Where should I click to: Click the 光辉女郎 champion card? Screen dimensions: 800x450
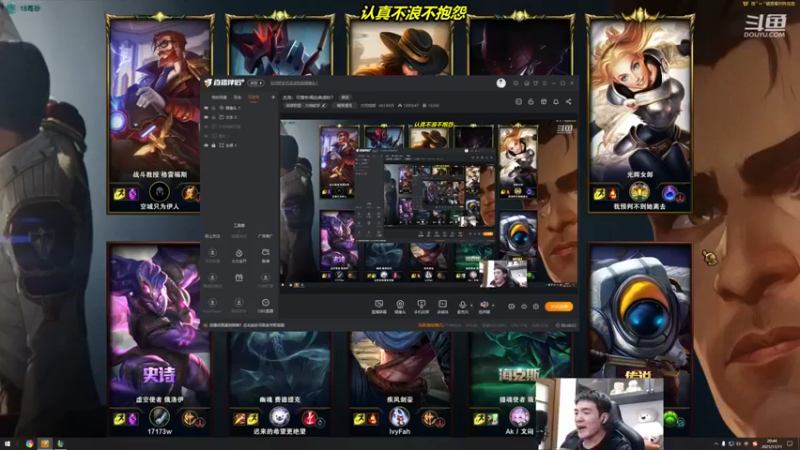(x=640, y=114)
